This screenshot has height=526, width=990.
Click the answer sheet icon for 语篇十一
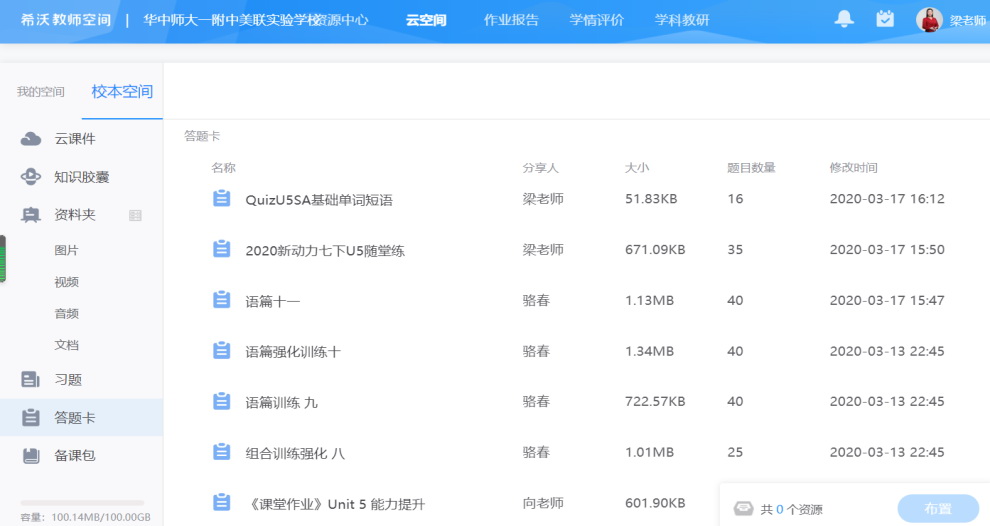pos(222,300)
